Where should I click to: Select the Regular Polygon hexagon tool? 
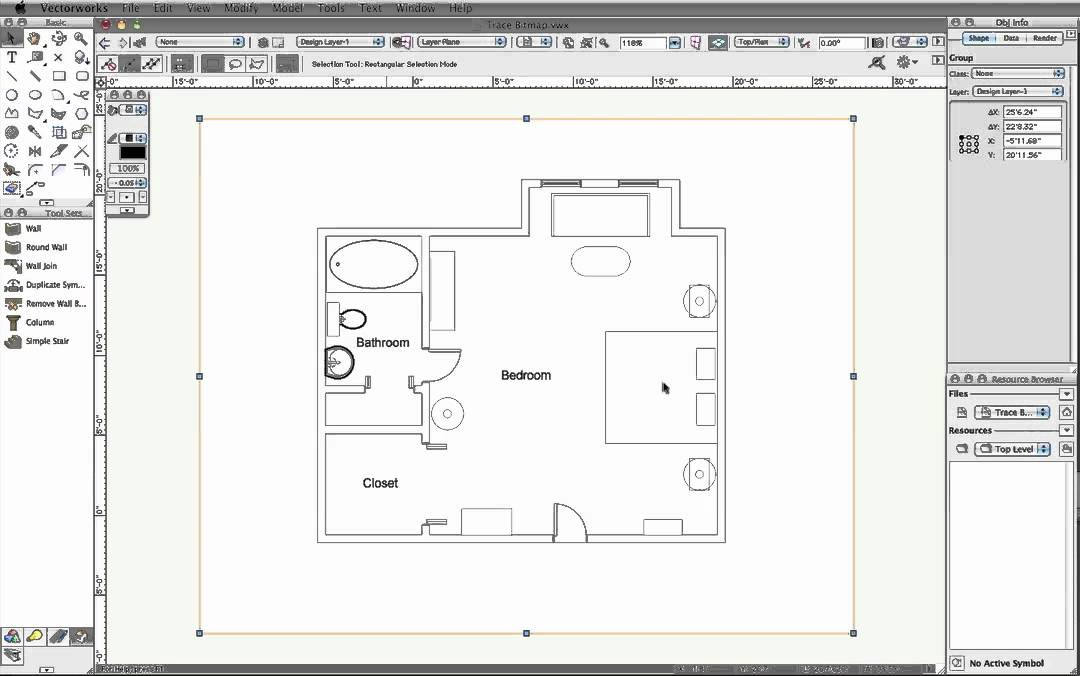(81, 113)
